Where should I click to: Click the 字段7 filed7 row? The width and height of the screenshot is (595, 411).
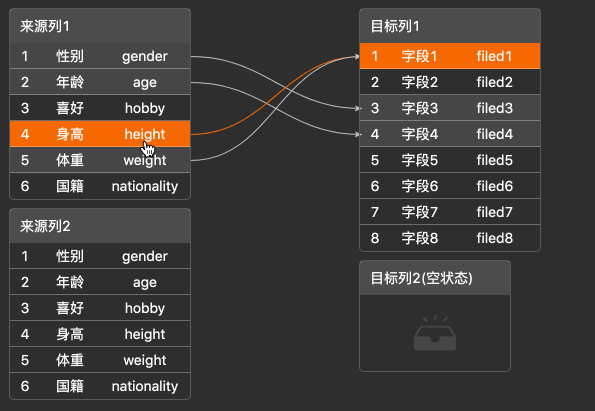[x=450, y=212]
